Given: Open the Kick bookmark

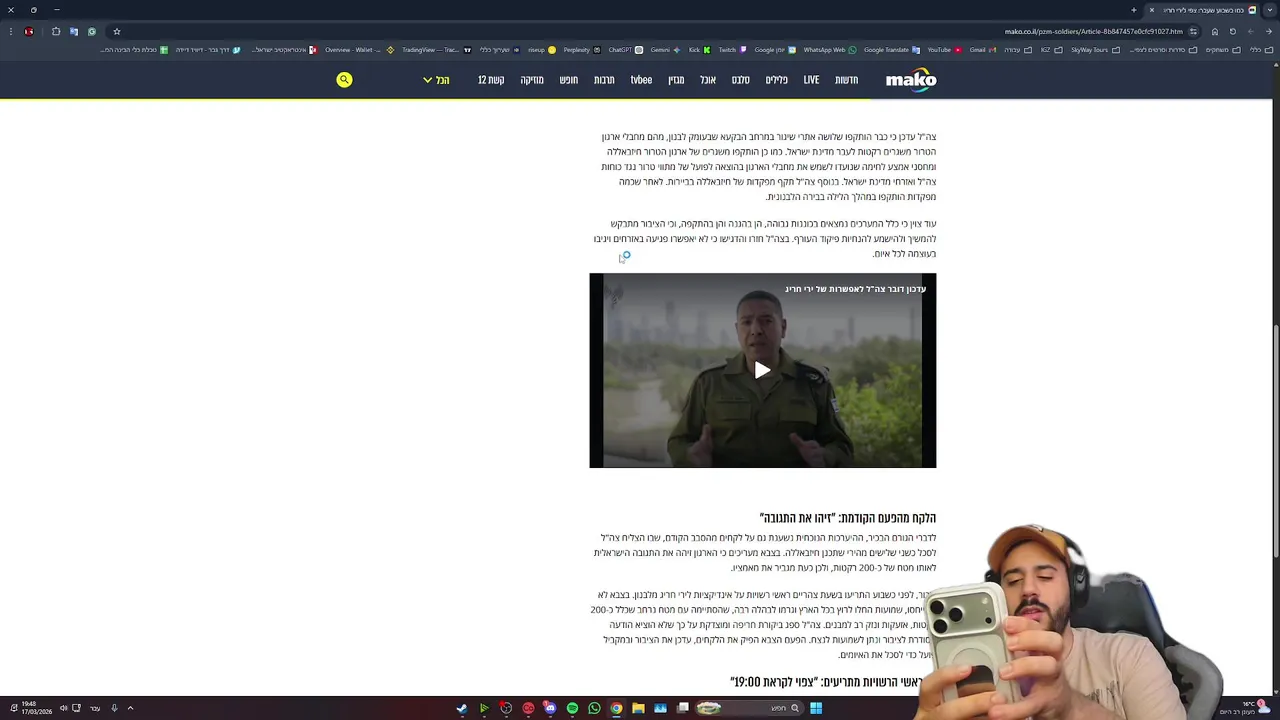Looking at the screenshot, I should [699, 49].
